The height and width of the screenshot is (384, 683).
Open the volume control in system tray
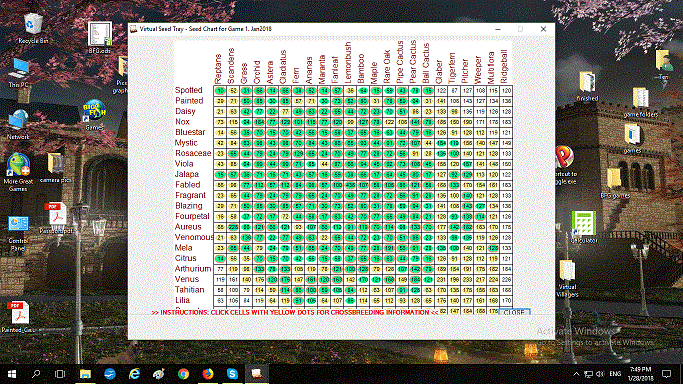coord(600,374)
